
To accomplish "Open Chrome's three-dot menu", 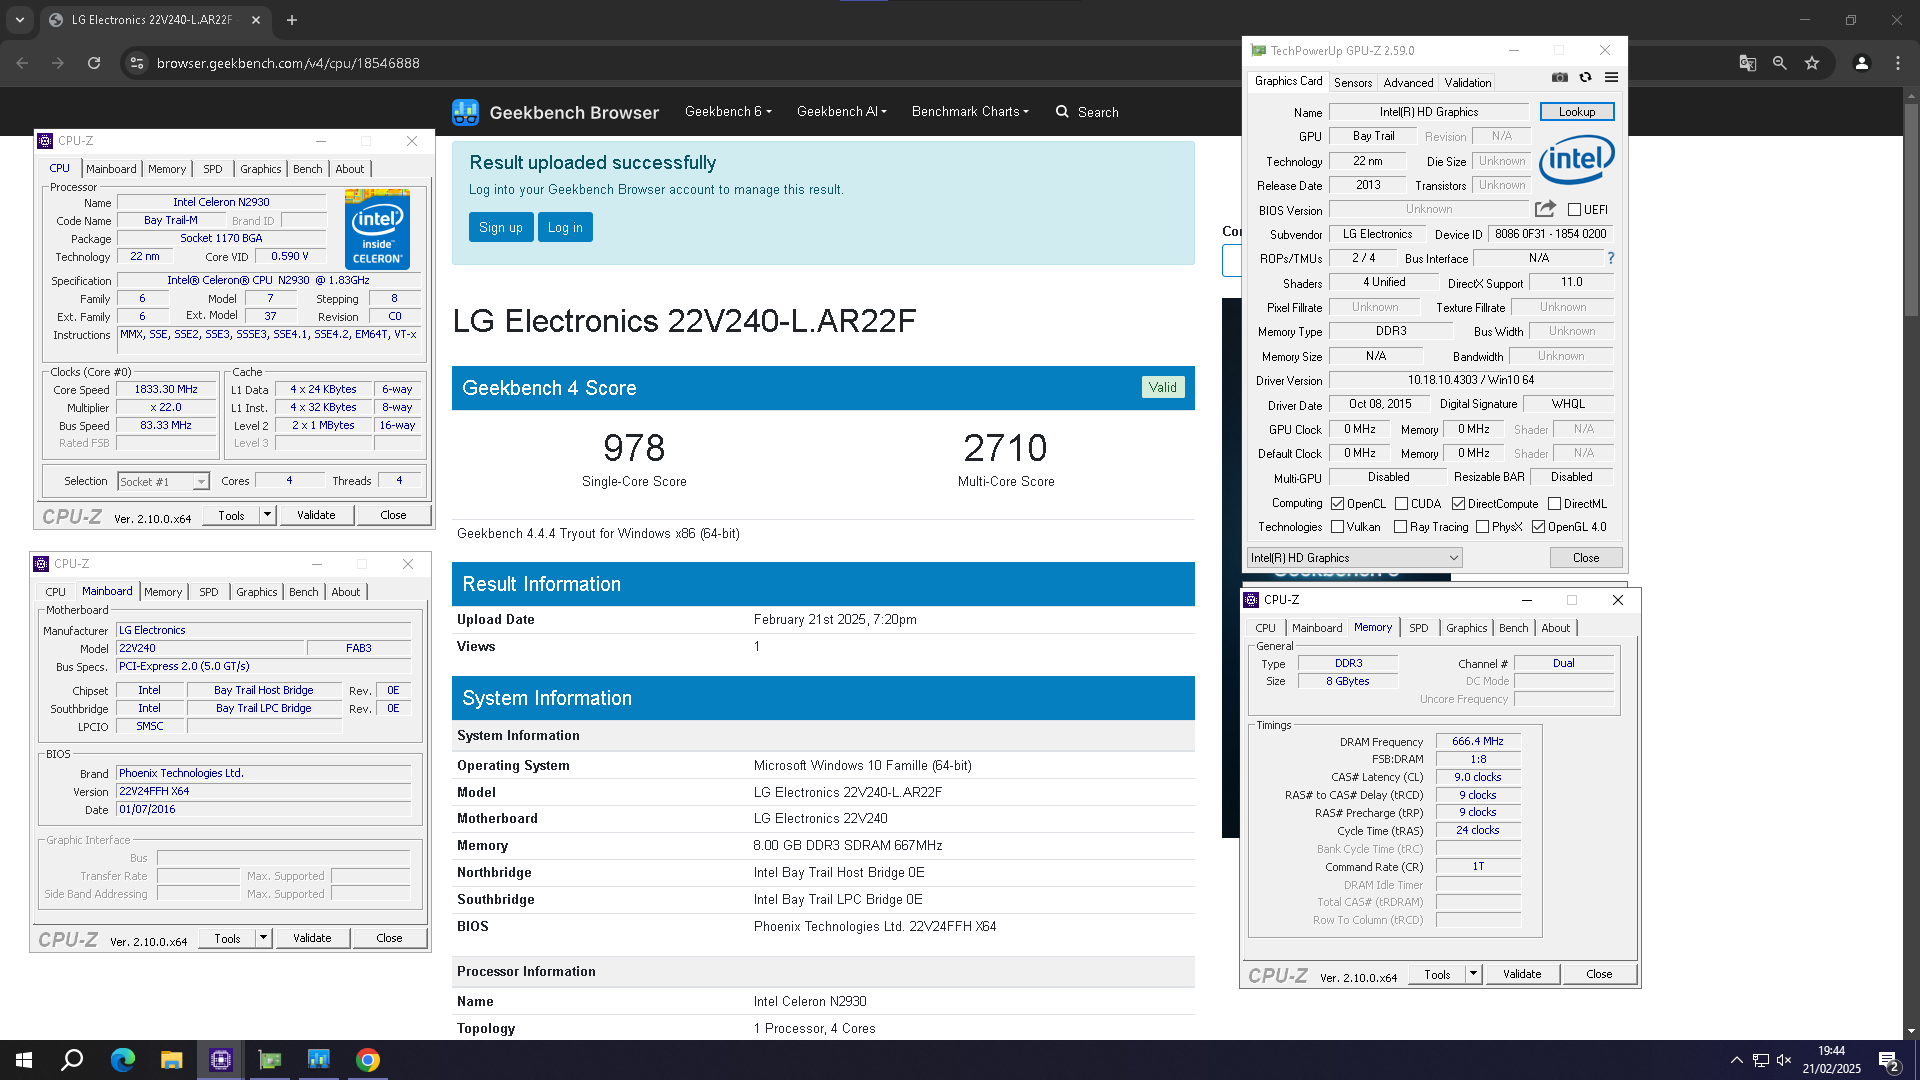I will click(x=1898, y=63).
